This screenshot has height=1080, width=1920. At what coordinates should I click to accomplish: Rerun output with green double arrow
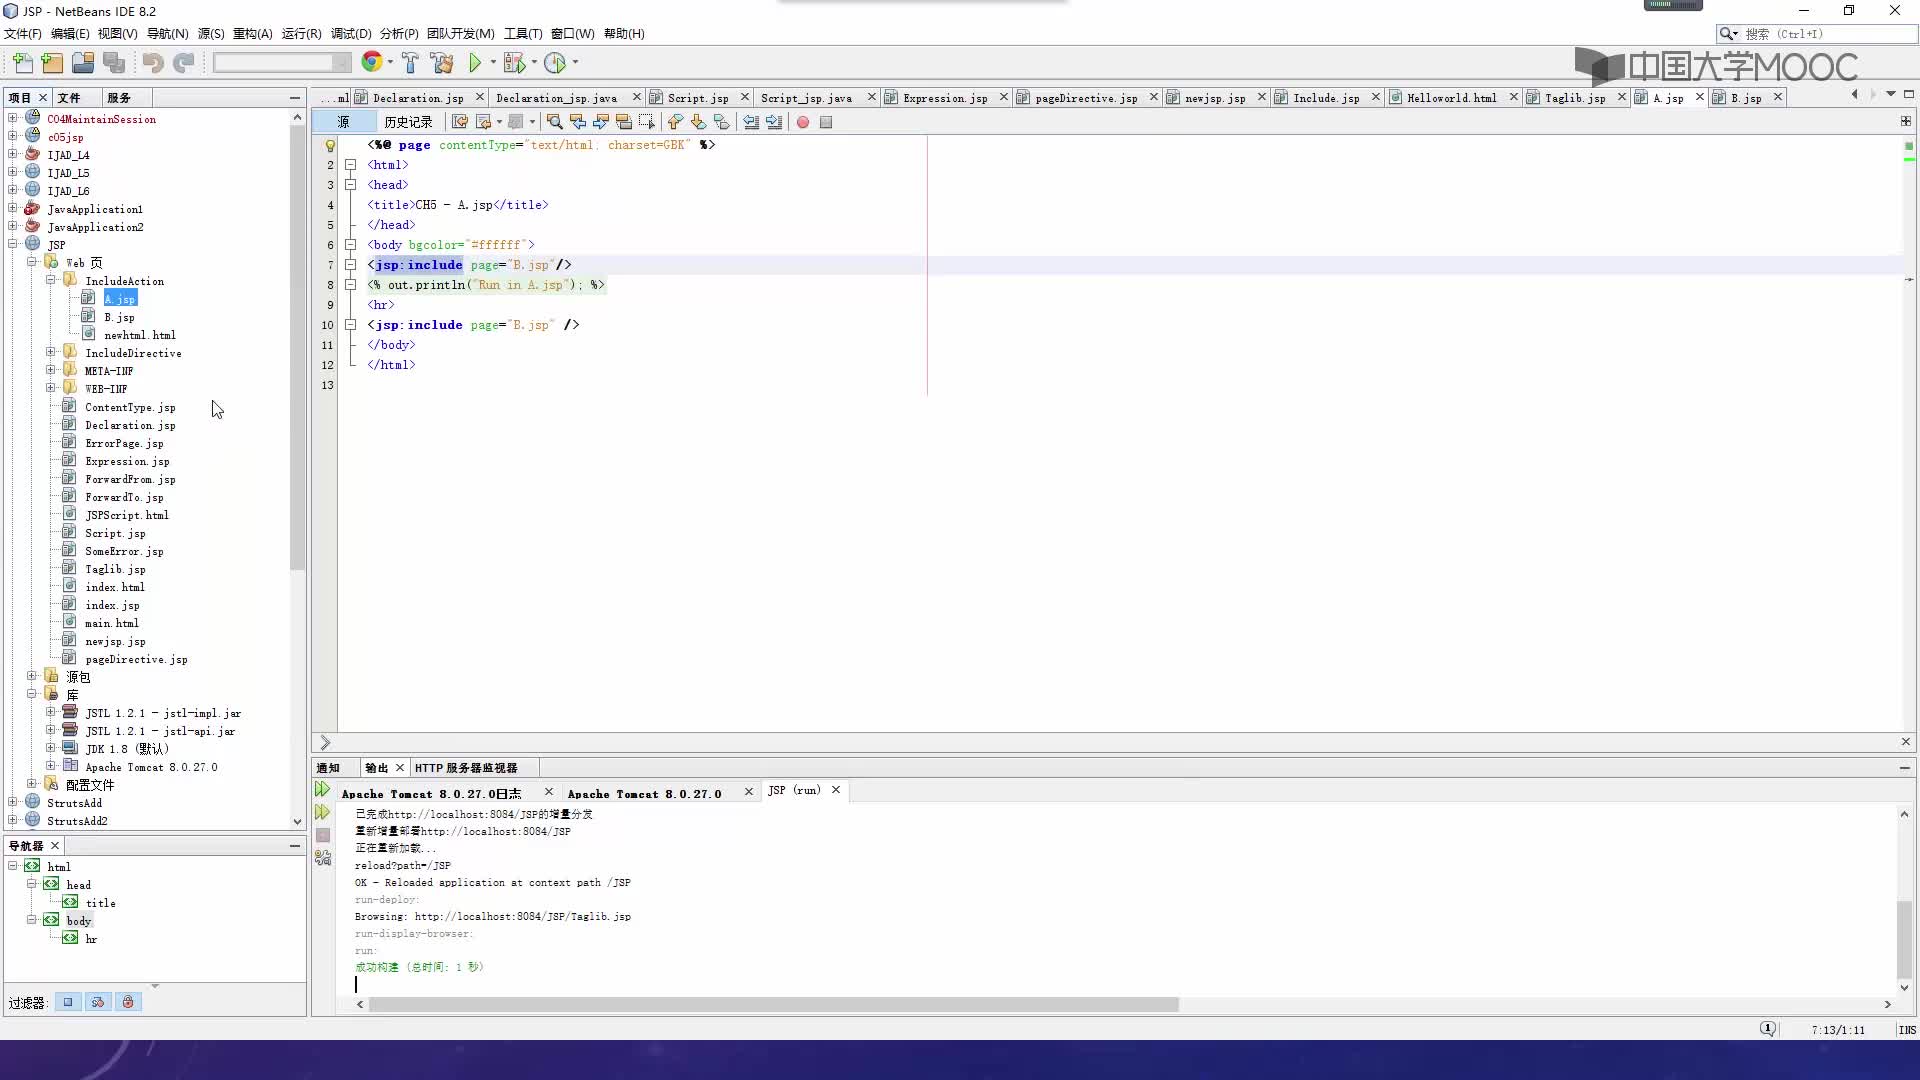click(x=322, y=790)
